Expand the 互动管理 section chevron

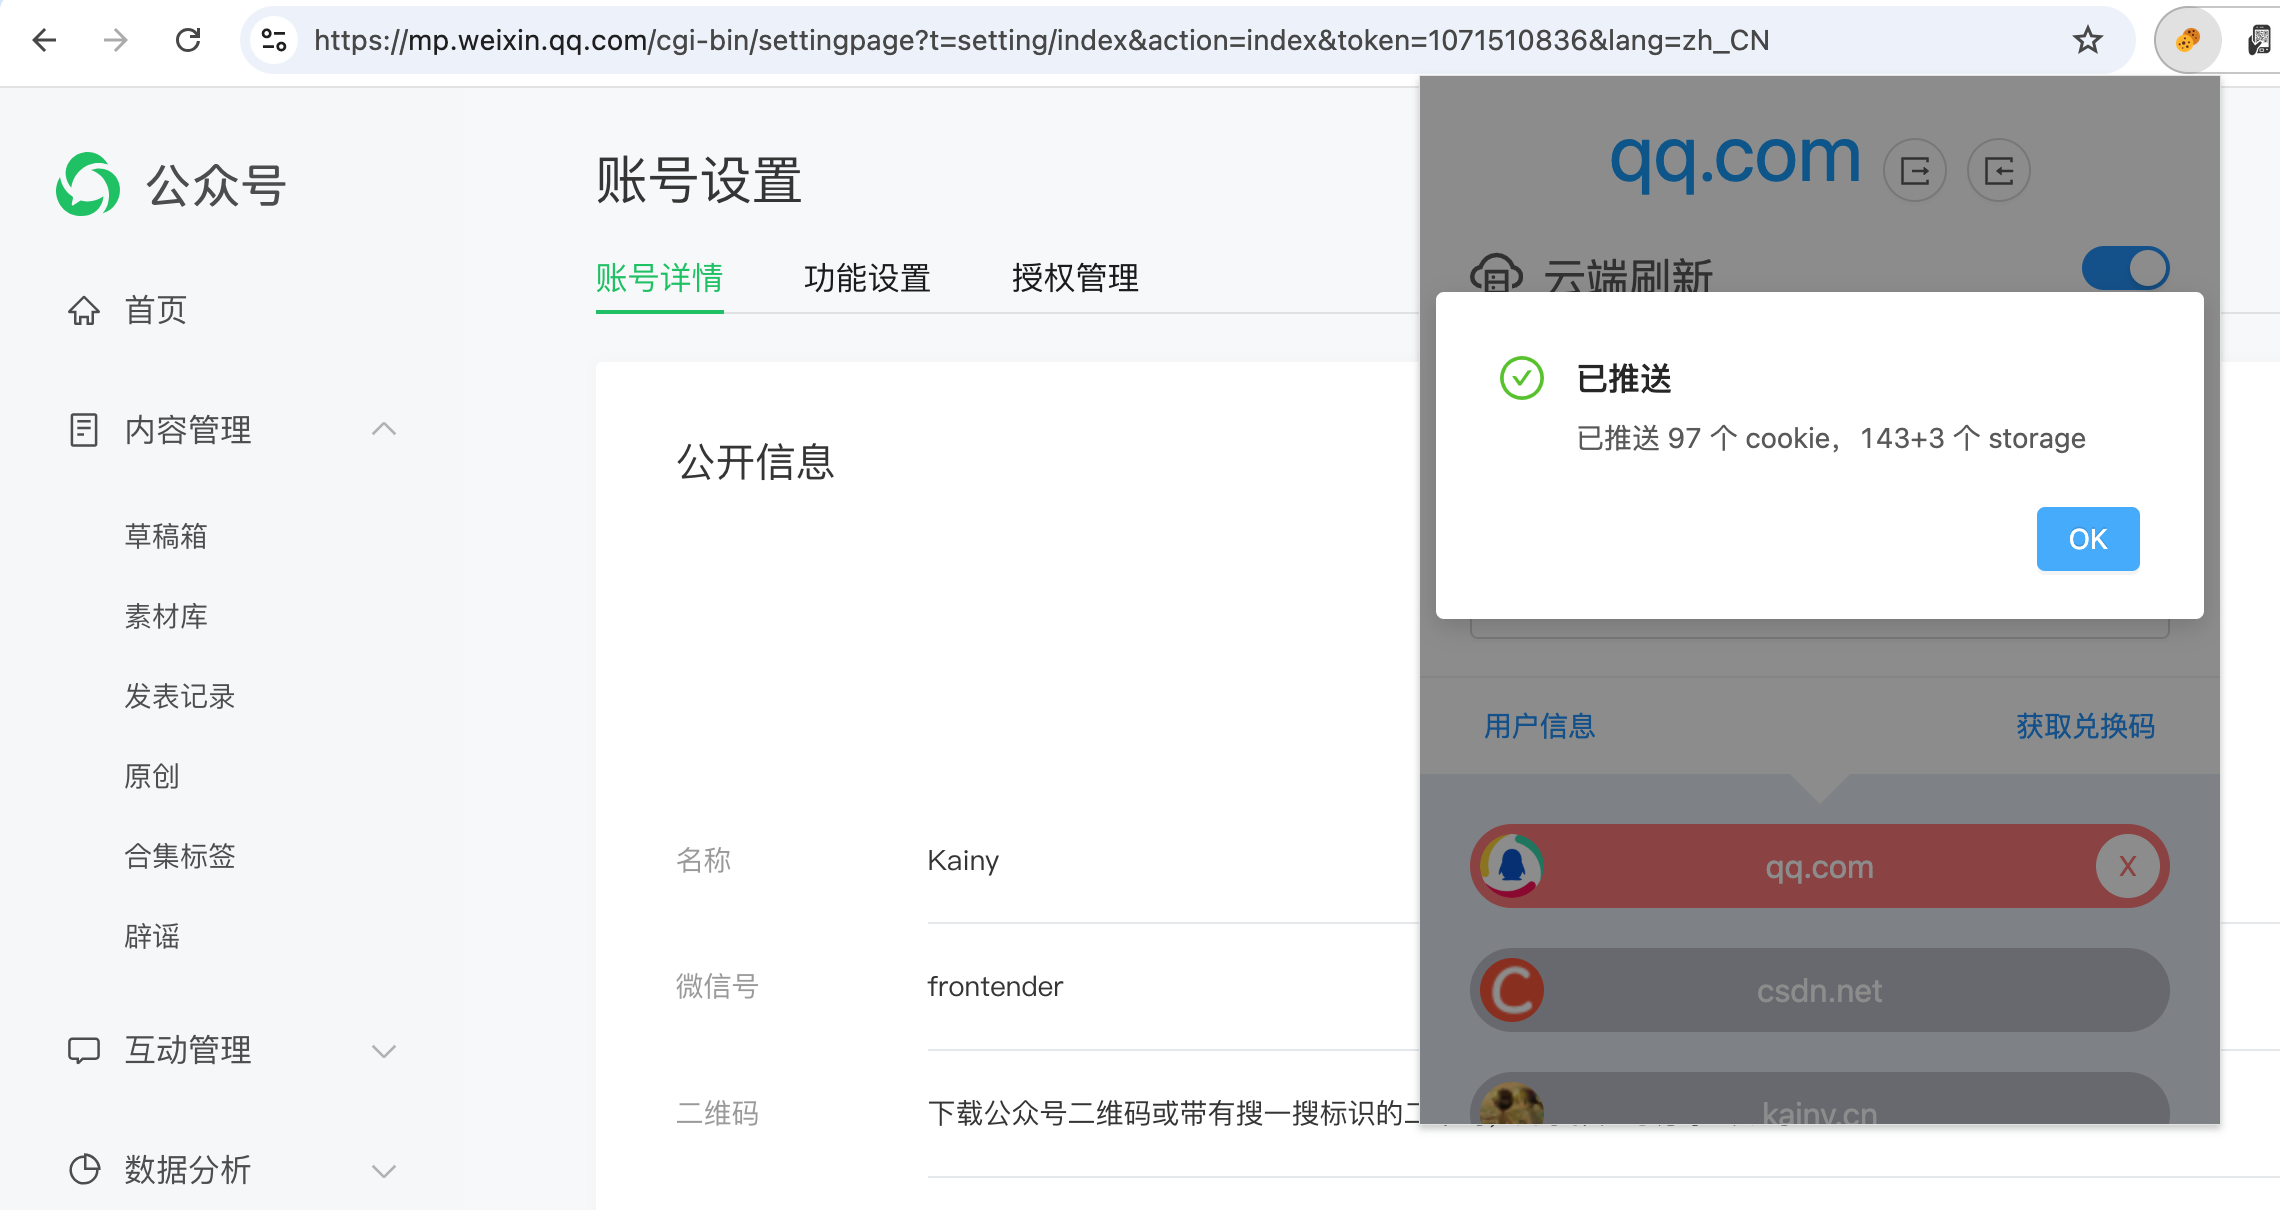tap(384, 1051)
